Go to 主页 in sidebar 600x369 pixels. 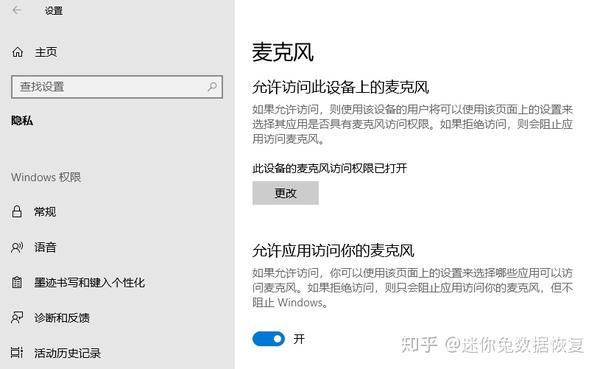click(46, 52)
